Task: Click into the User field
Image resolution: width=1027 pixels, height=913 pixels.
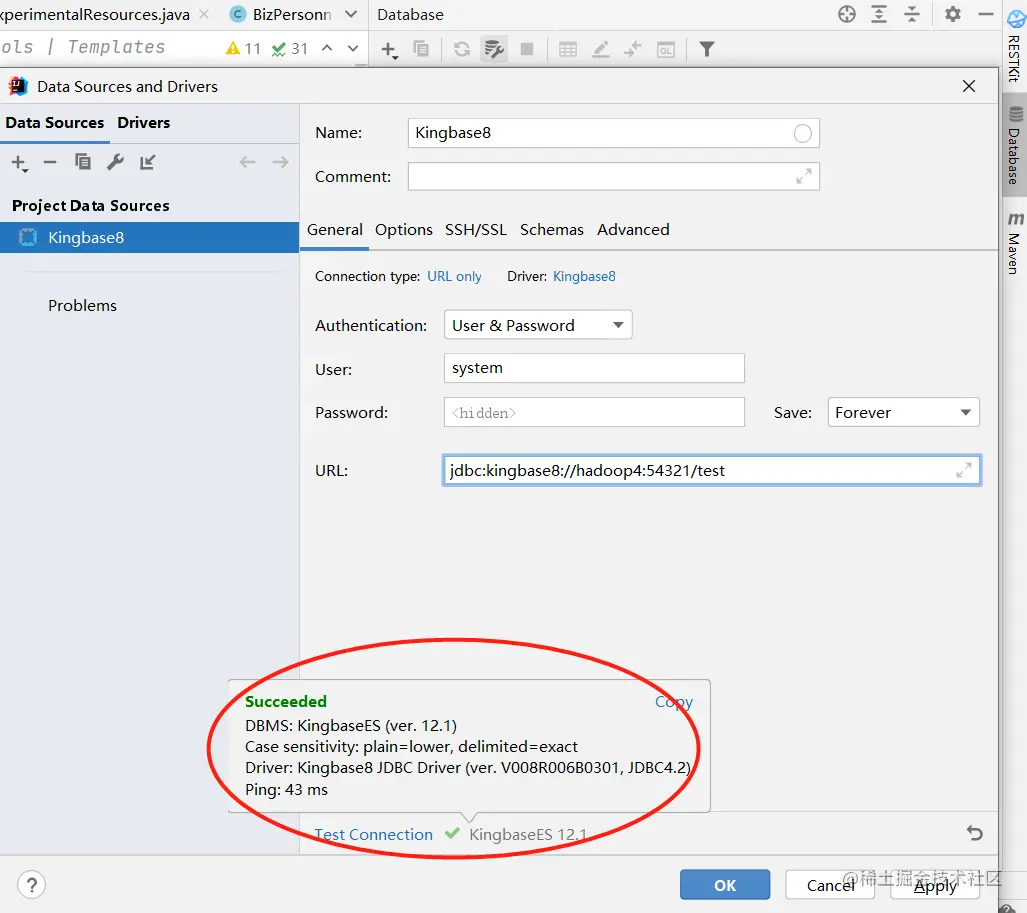Action: (x=594, y=368)
